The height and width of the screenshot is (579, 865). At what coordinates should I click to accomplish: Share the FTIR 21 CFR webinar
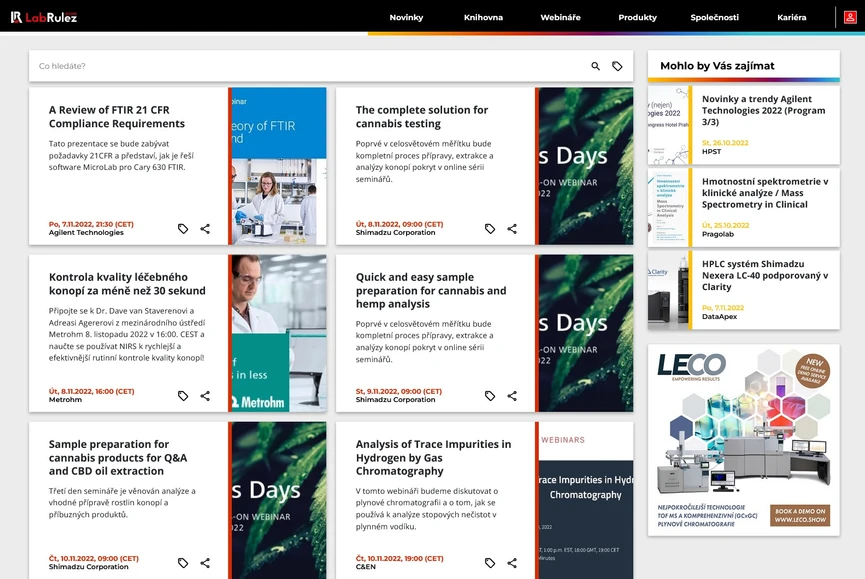[x=205, y=228]
